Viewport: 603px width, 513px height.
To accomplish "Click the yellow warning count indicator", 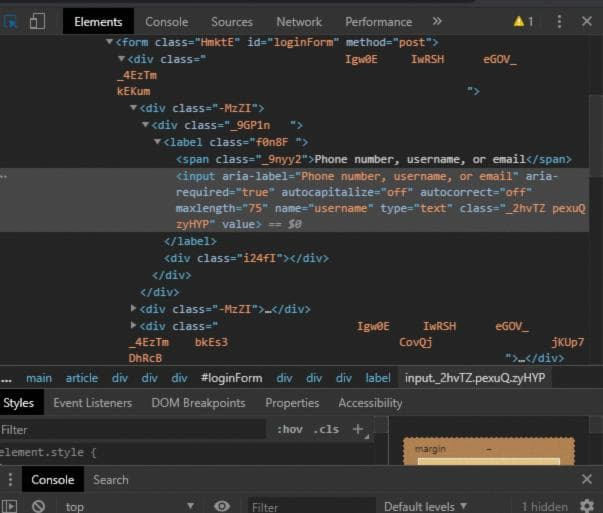I will [x=523, y=21].
